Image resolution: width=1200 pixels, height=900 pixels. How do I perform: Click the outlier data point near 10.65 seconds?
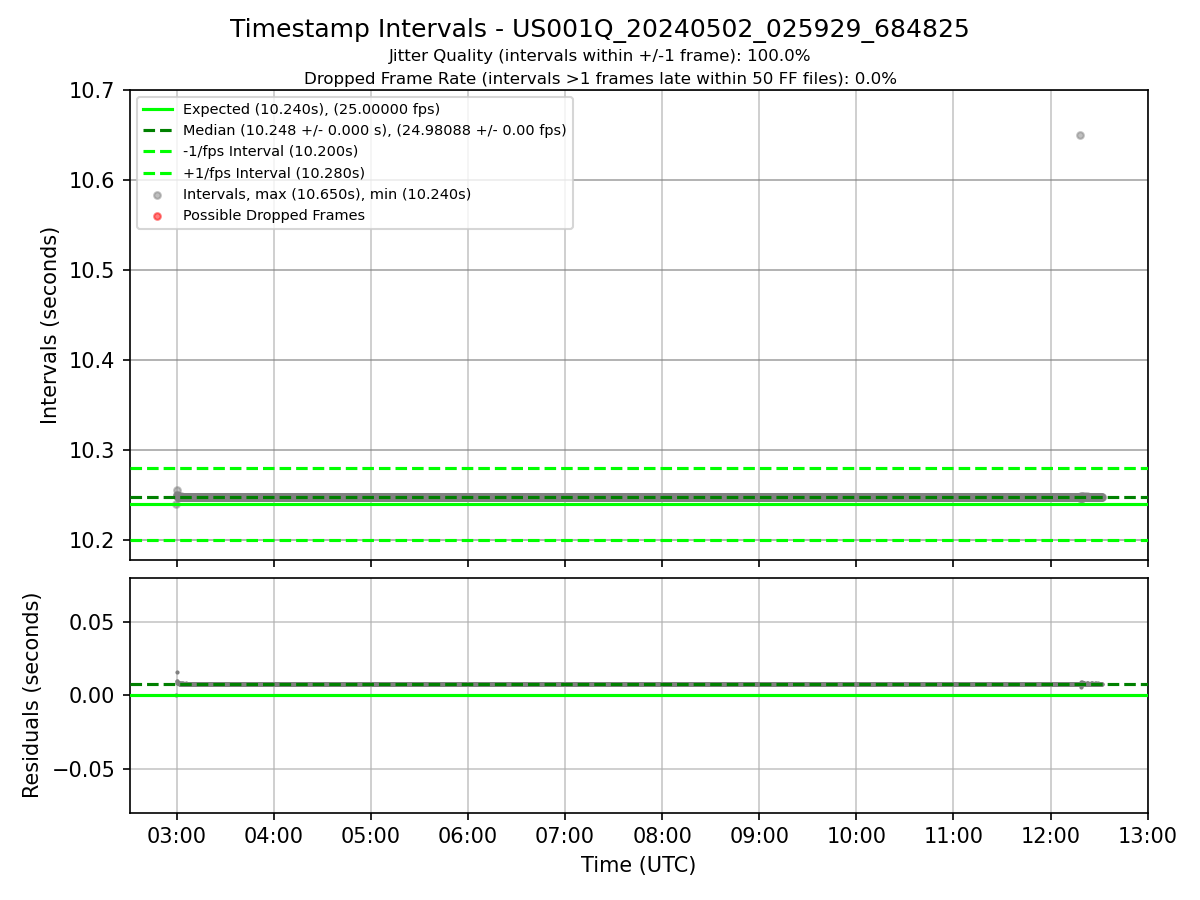tap(1080, 135)
